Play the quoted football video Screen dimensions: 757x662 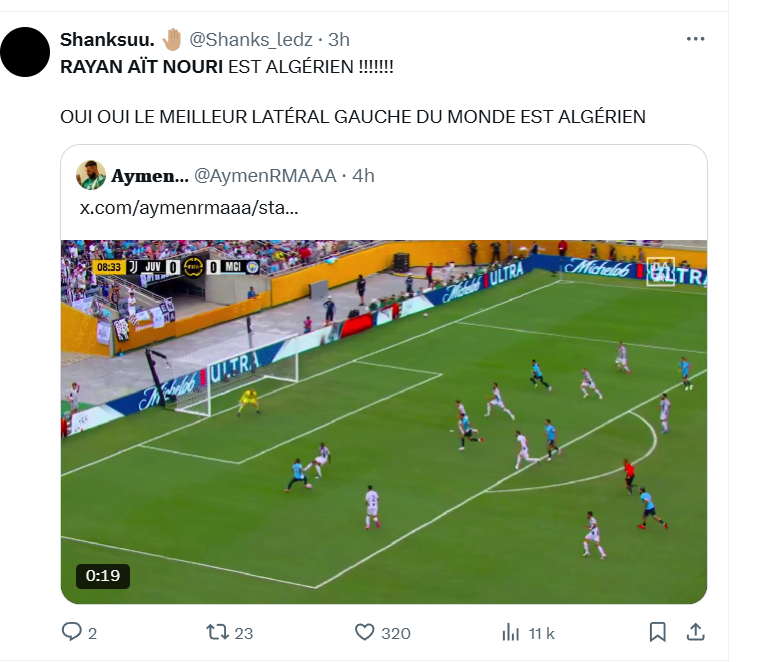(x=384, y=422)
